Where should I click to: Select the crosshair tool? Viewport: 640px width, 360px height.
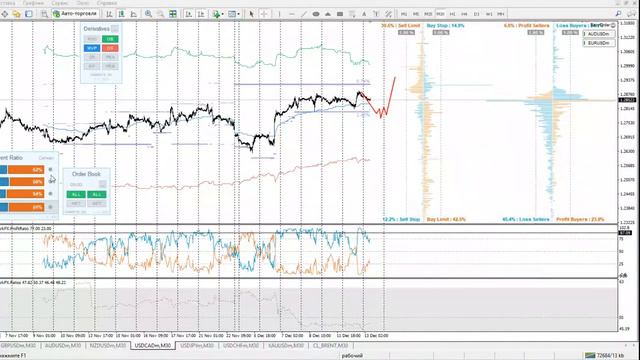(264, 14)
